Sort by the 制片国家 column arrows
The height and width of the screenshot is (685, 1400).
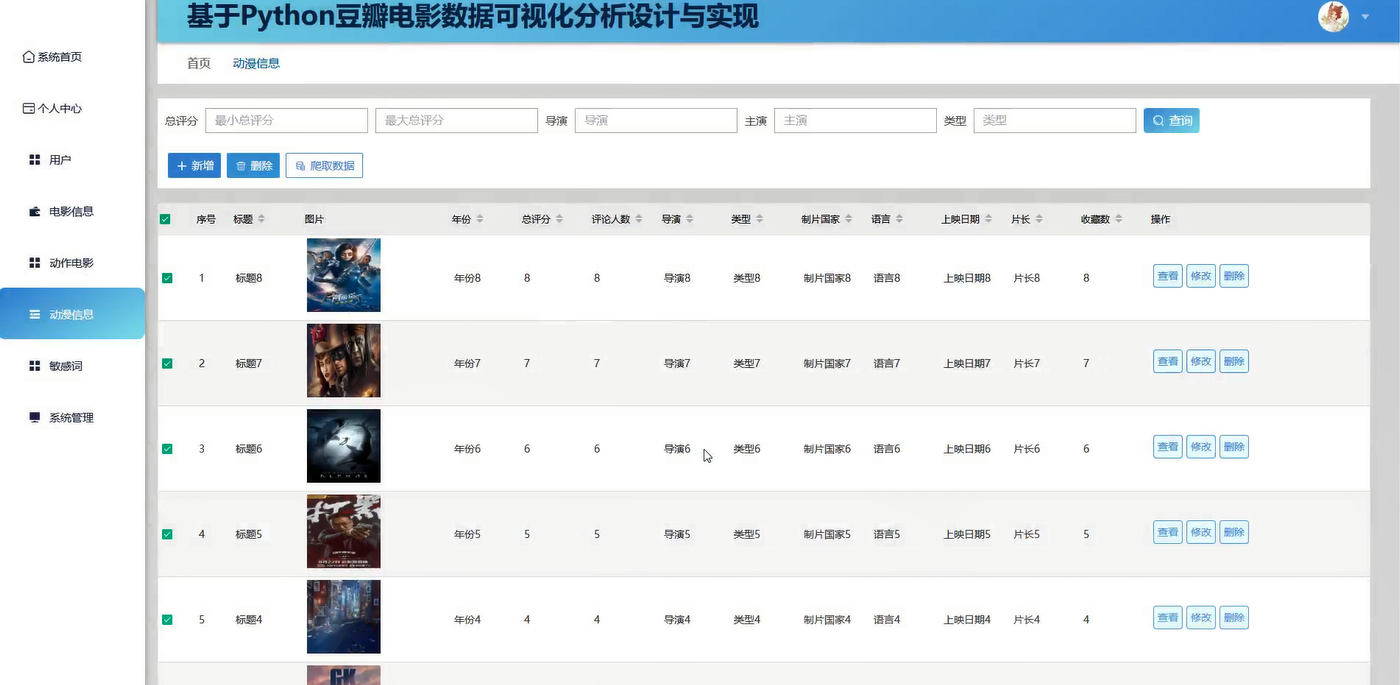point(849,219)
